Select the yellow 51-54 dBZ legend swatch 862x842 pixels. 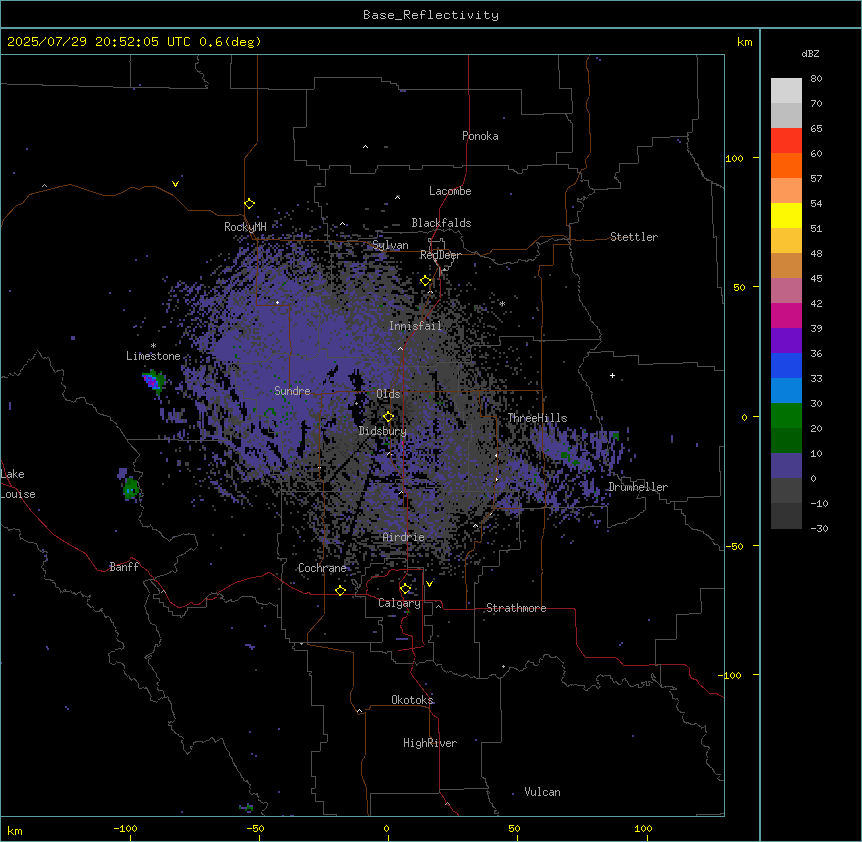786,215
